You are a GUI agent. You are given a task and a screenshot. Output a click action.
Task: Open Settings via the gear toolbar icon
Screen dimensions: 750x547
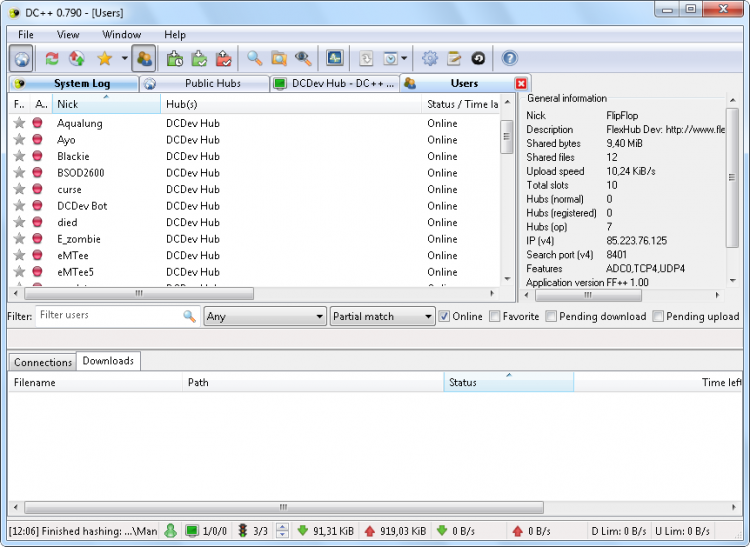[430, 58]
